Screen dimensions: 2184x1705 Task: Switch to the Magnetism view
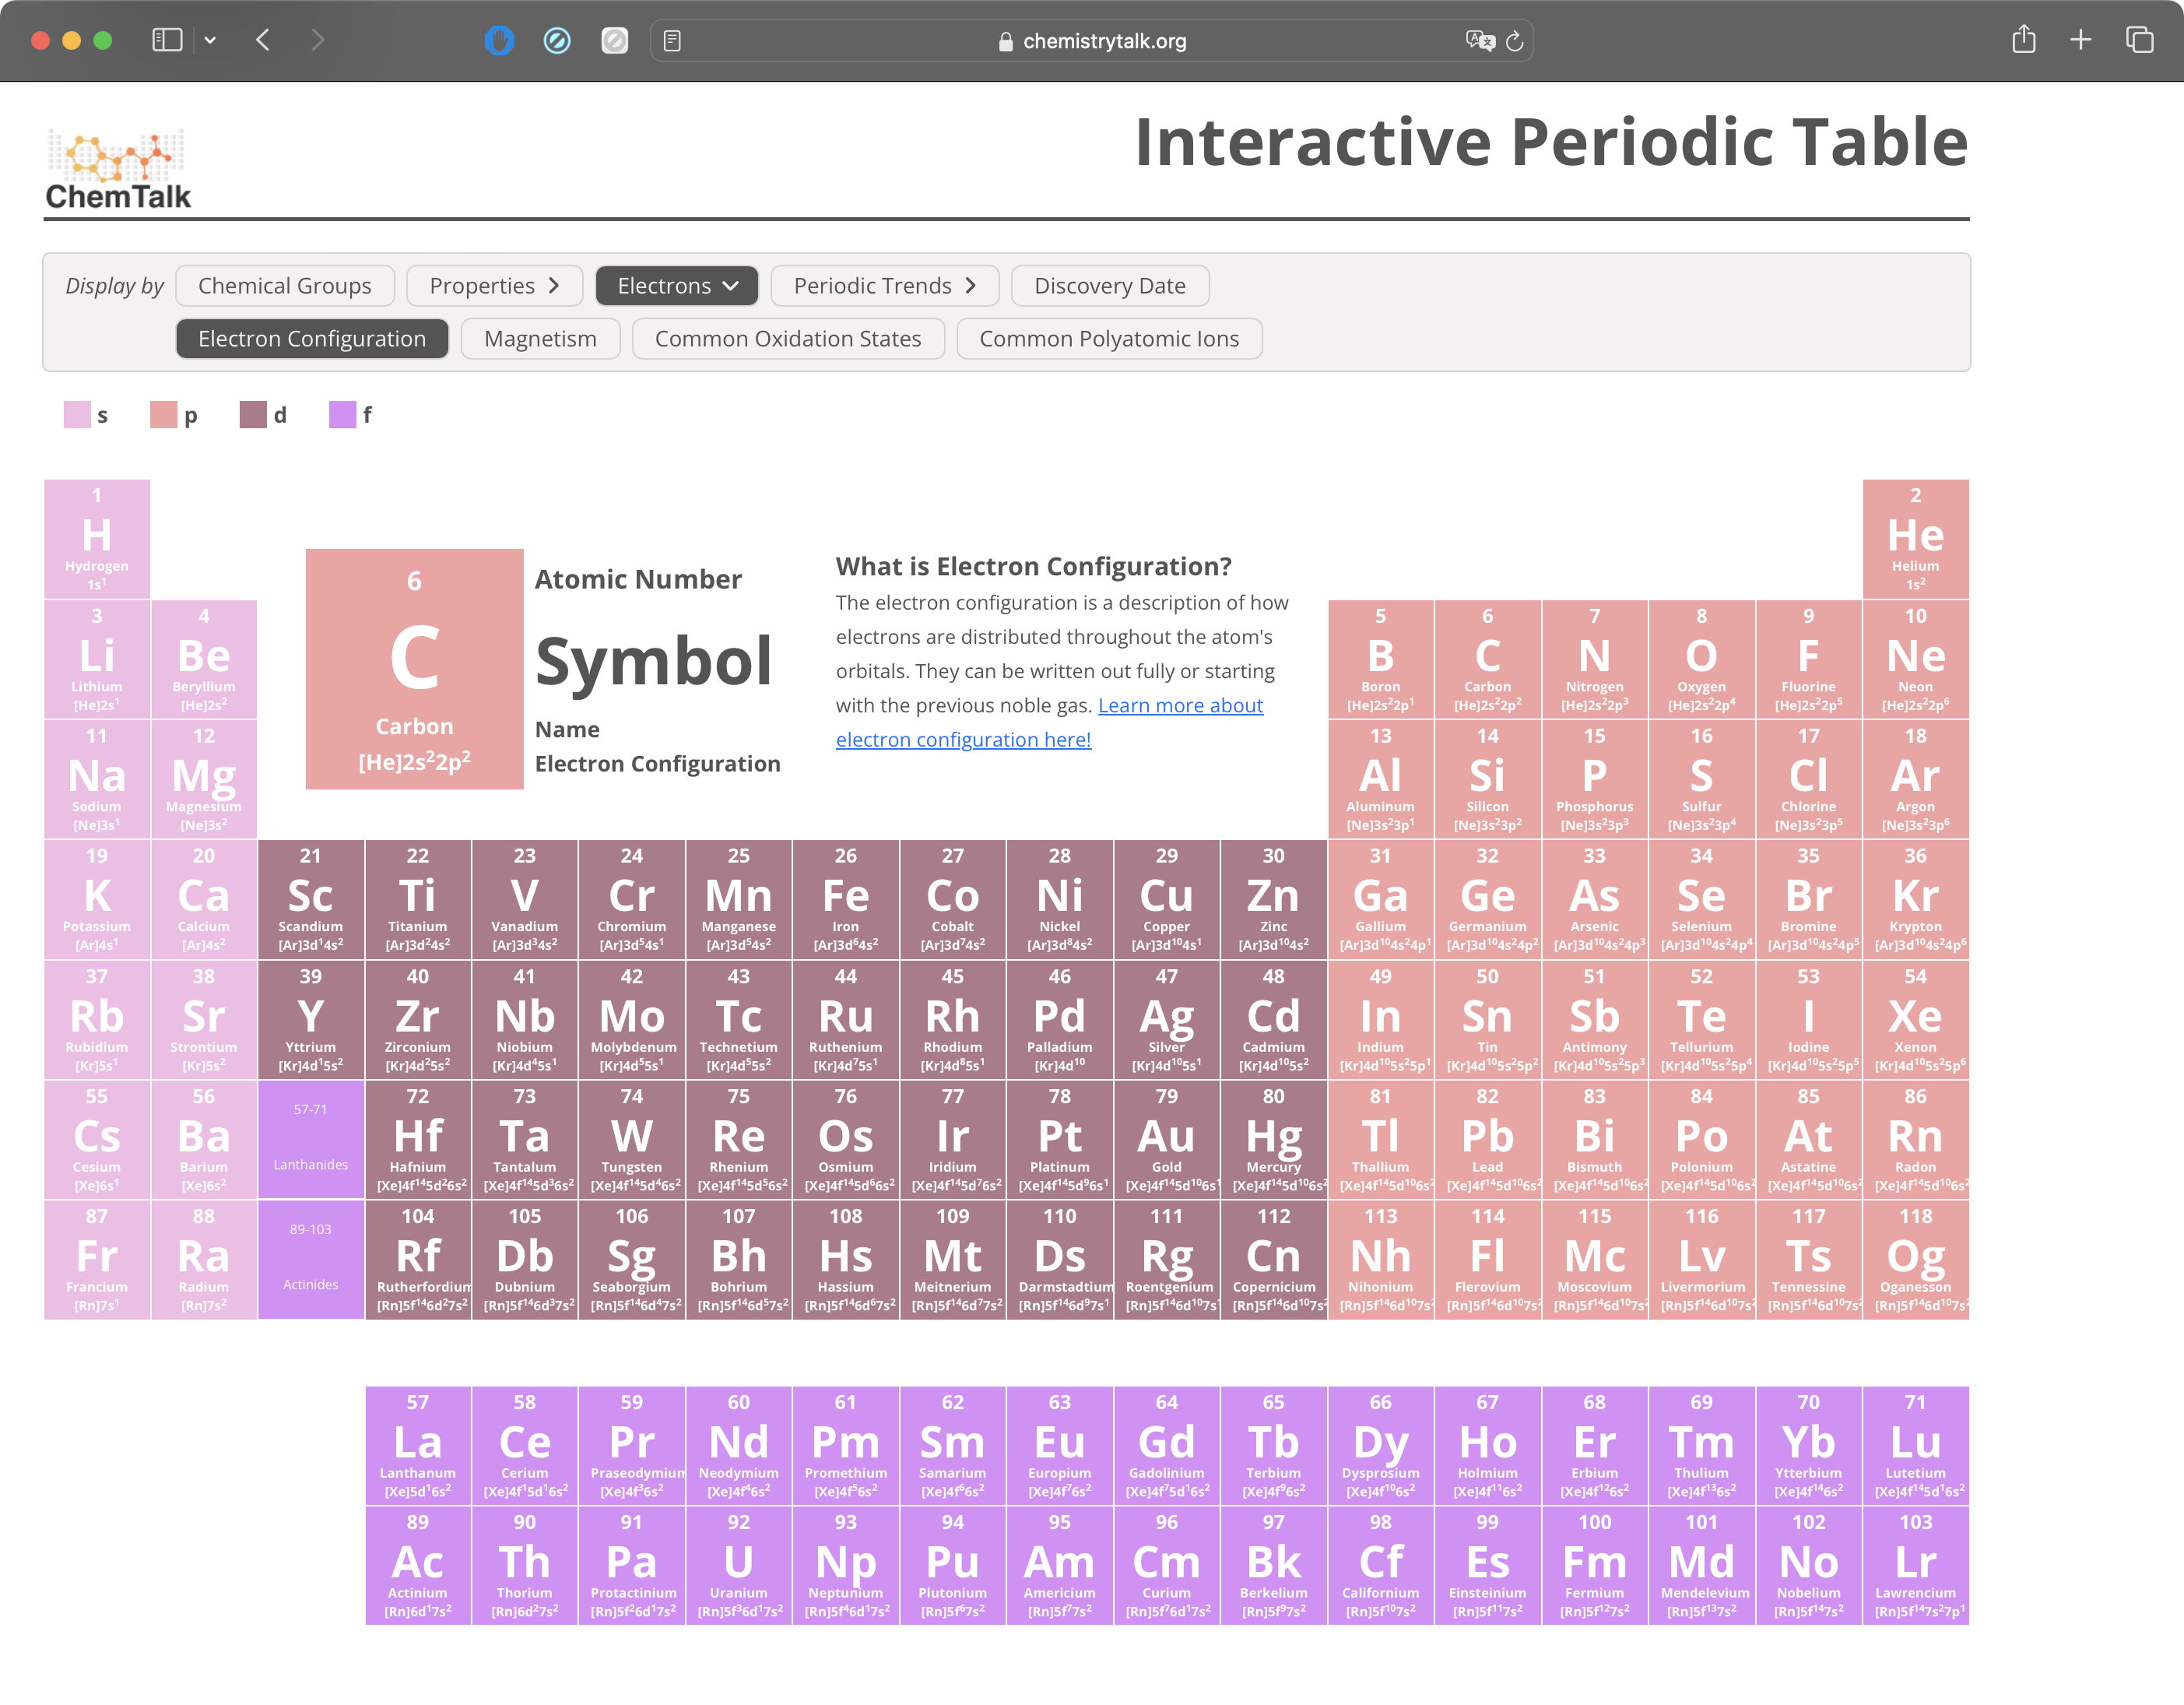click(541, 339)
